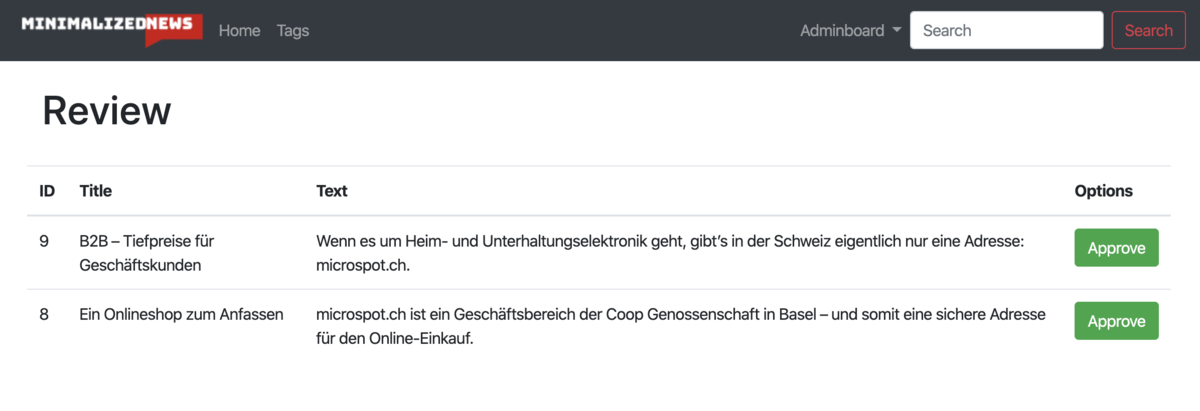The width and height of the screenshot is (1200, 411).
Task: Click the MinimalizedNews logo
Action: pos(111,29)
